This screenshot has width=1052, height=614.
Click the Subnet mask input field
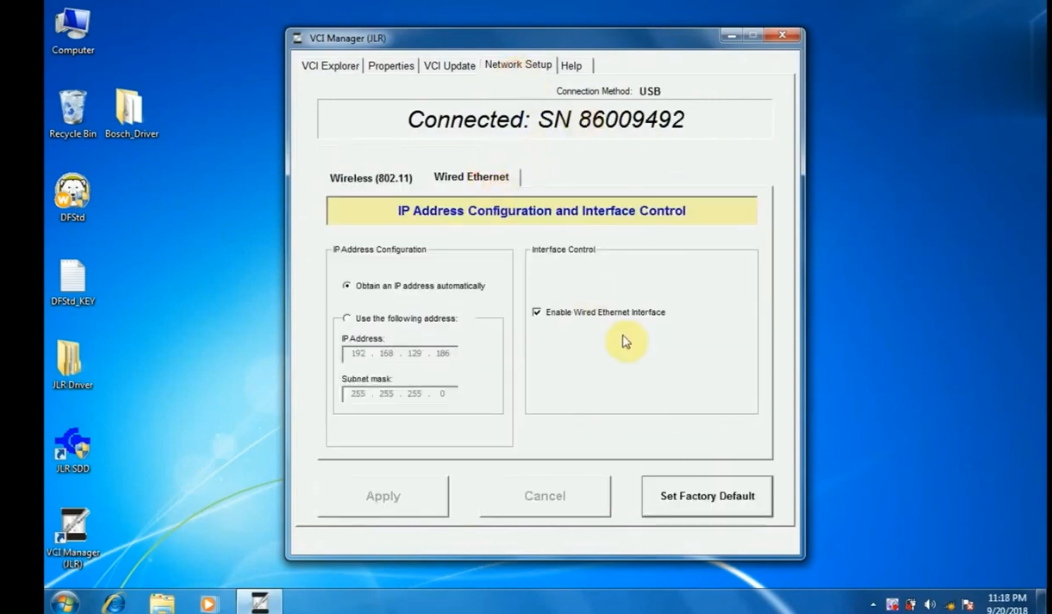pyautogui.click(x=400, y=394)
